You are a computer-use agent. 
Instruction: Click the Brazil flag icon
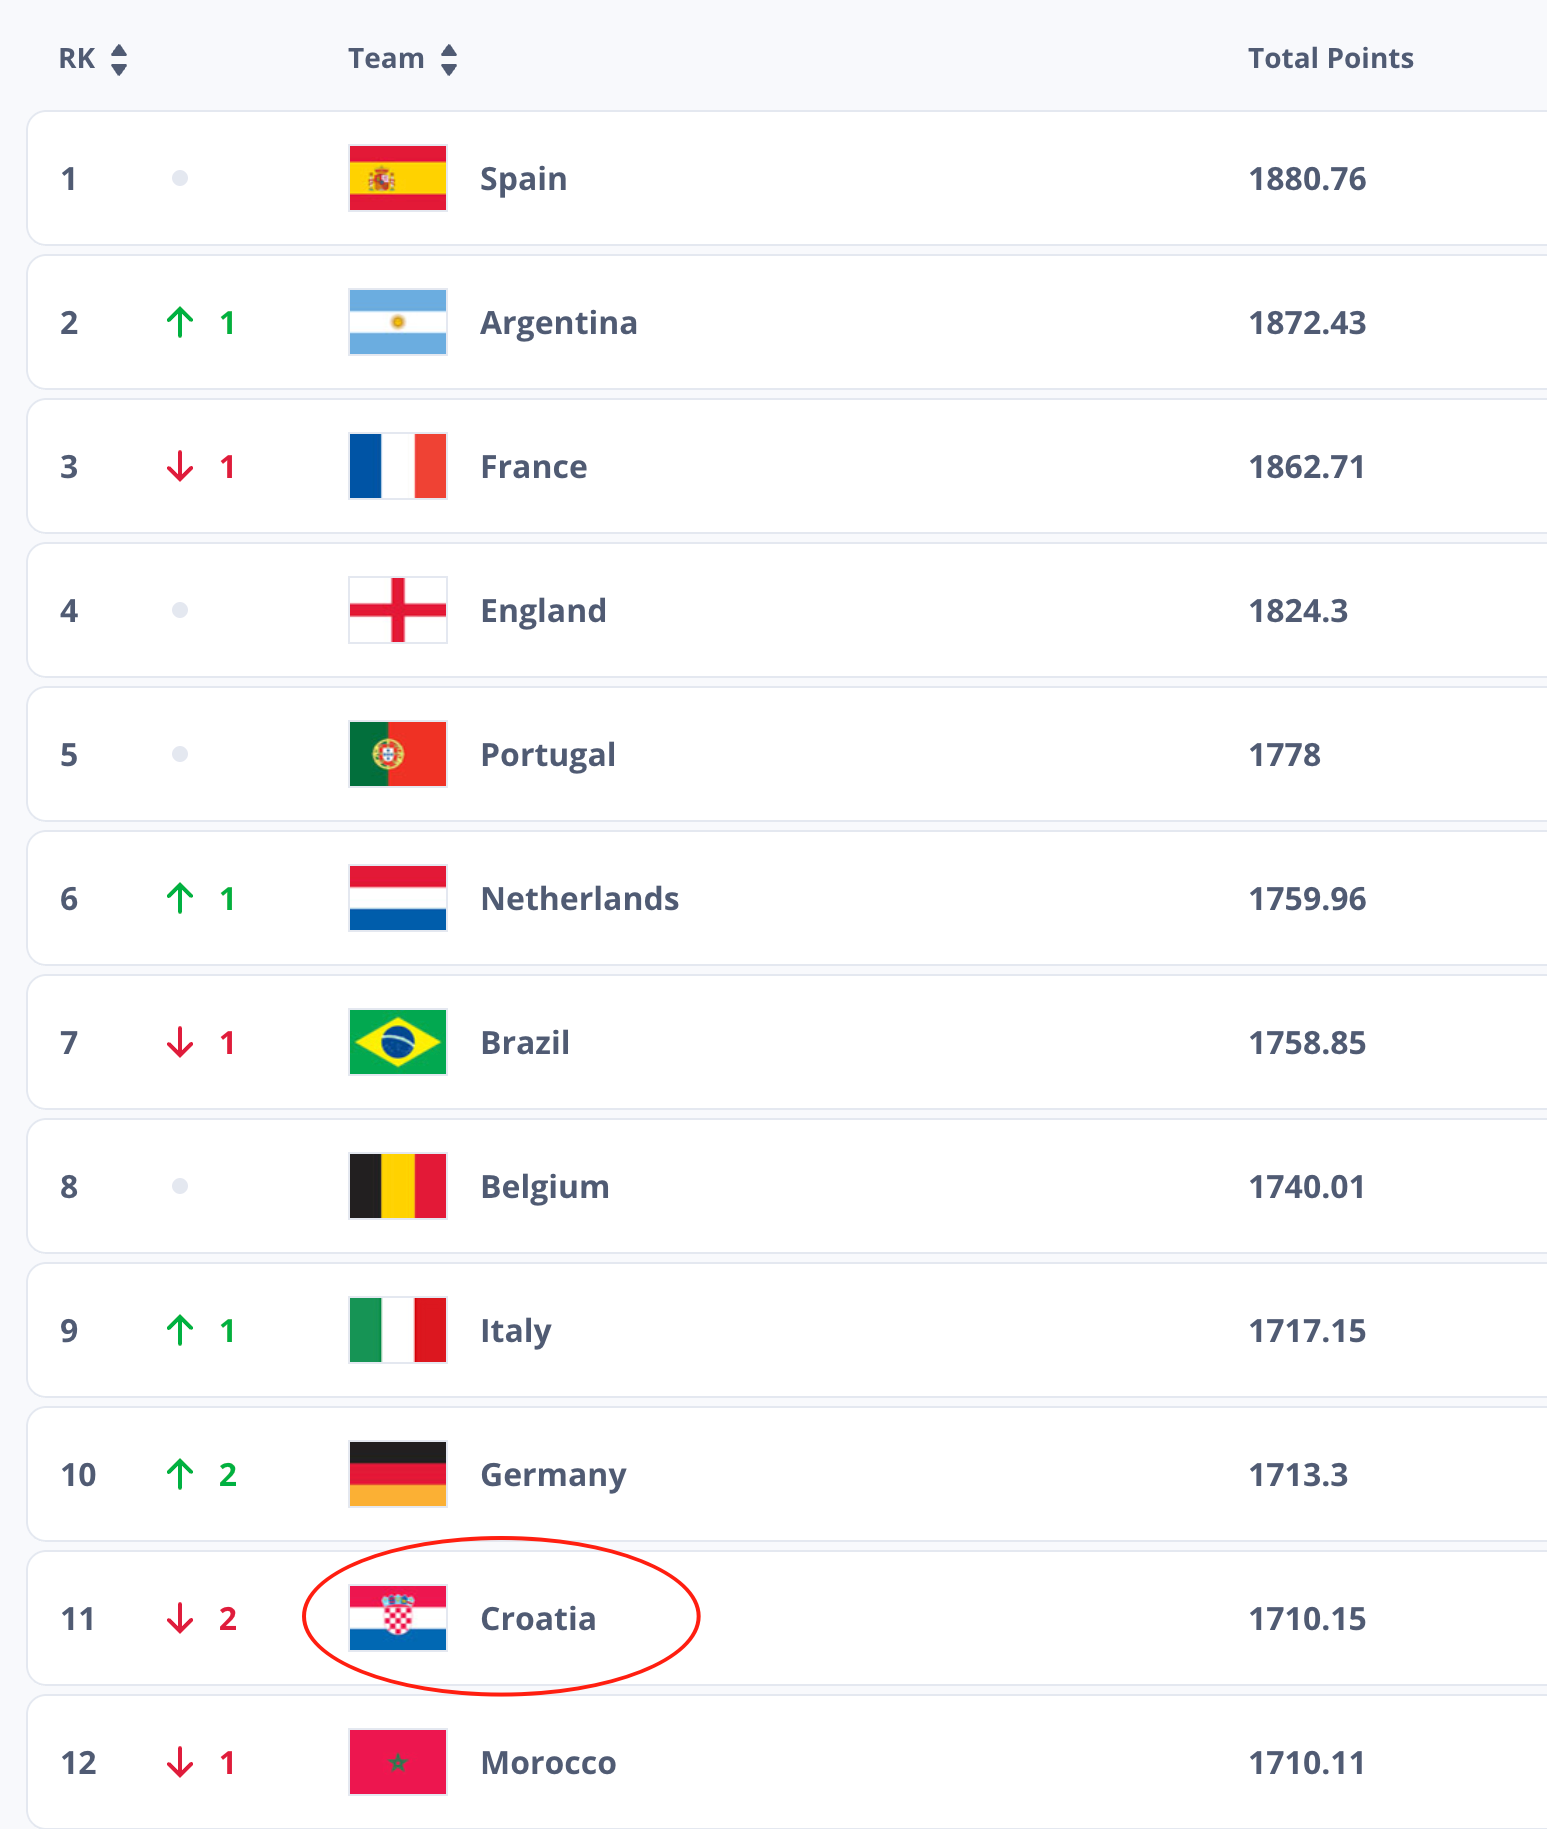[397, 1042]
